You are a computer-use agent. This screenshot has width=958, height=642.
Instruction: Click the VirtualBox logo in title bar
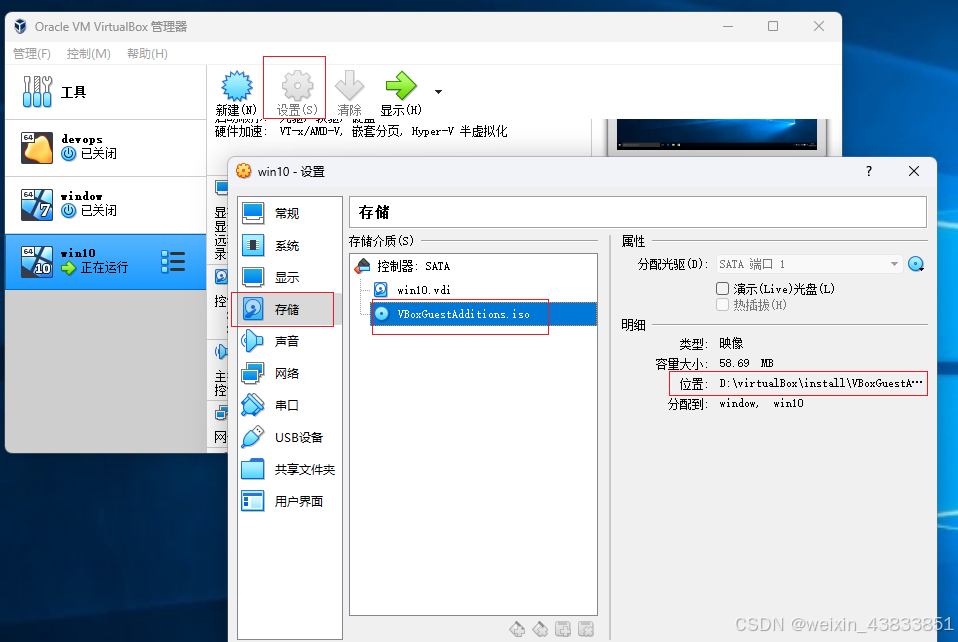click(x=20, y=26)
